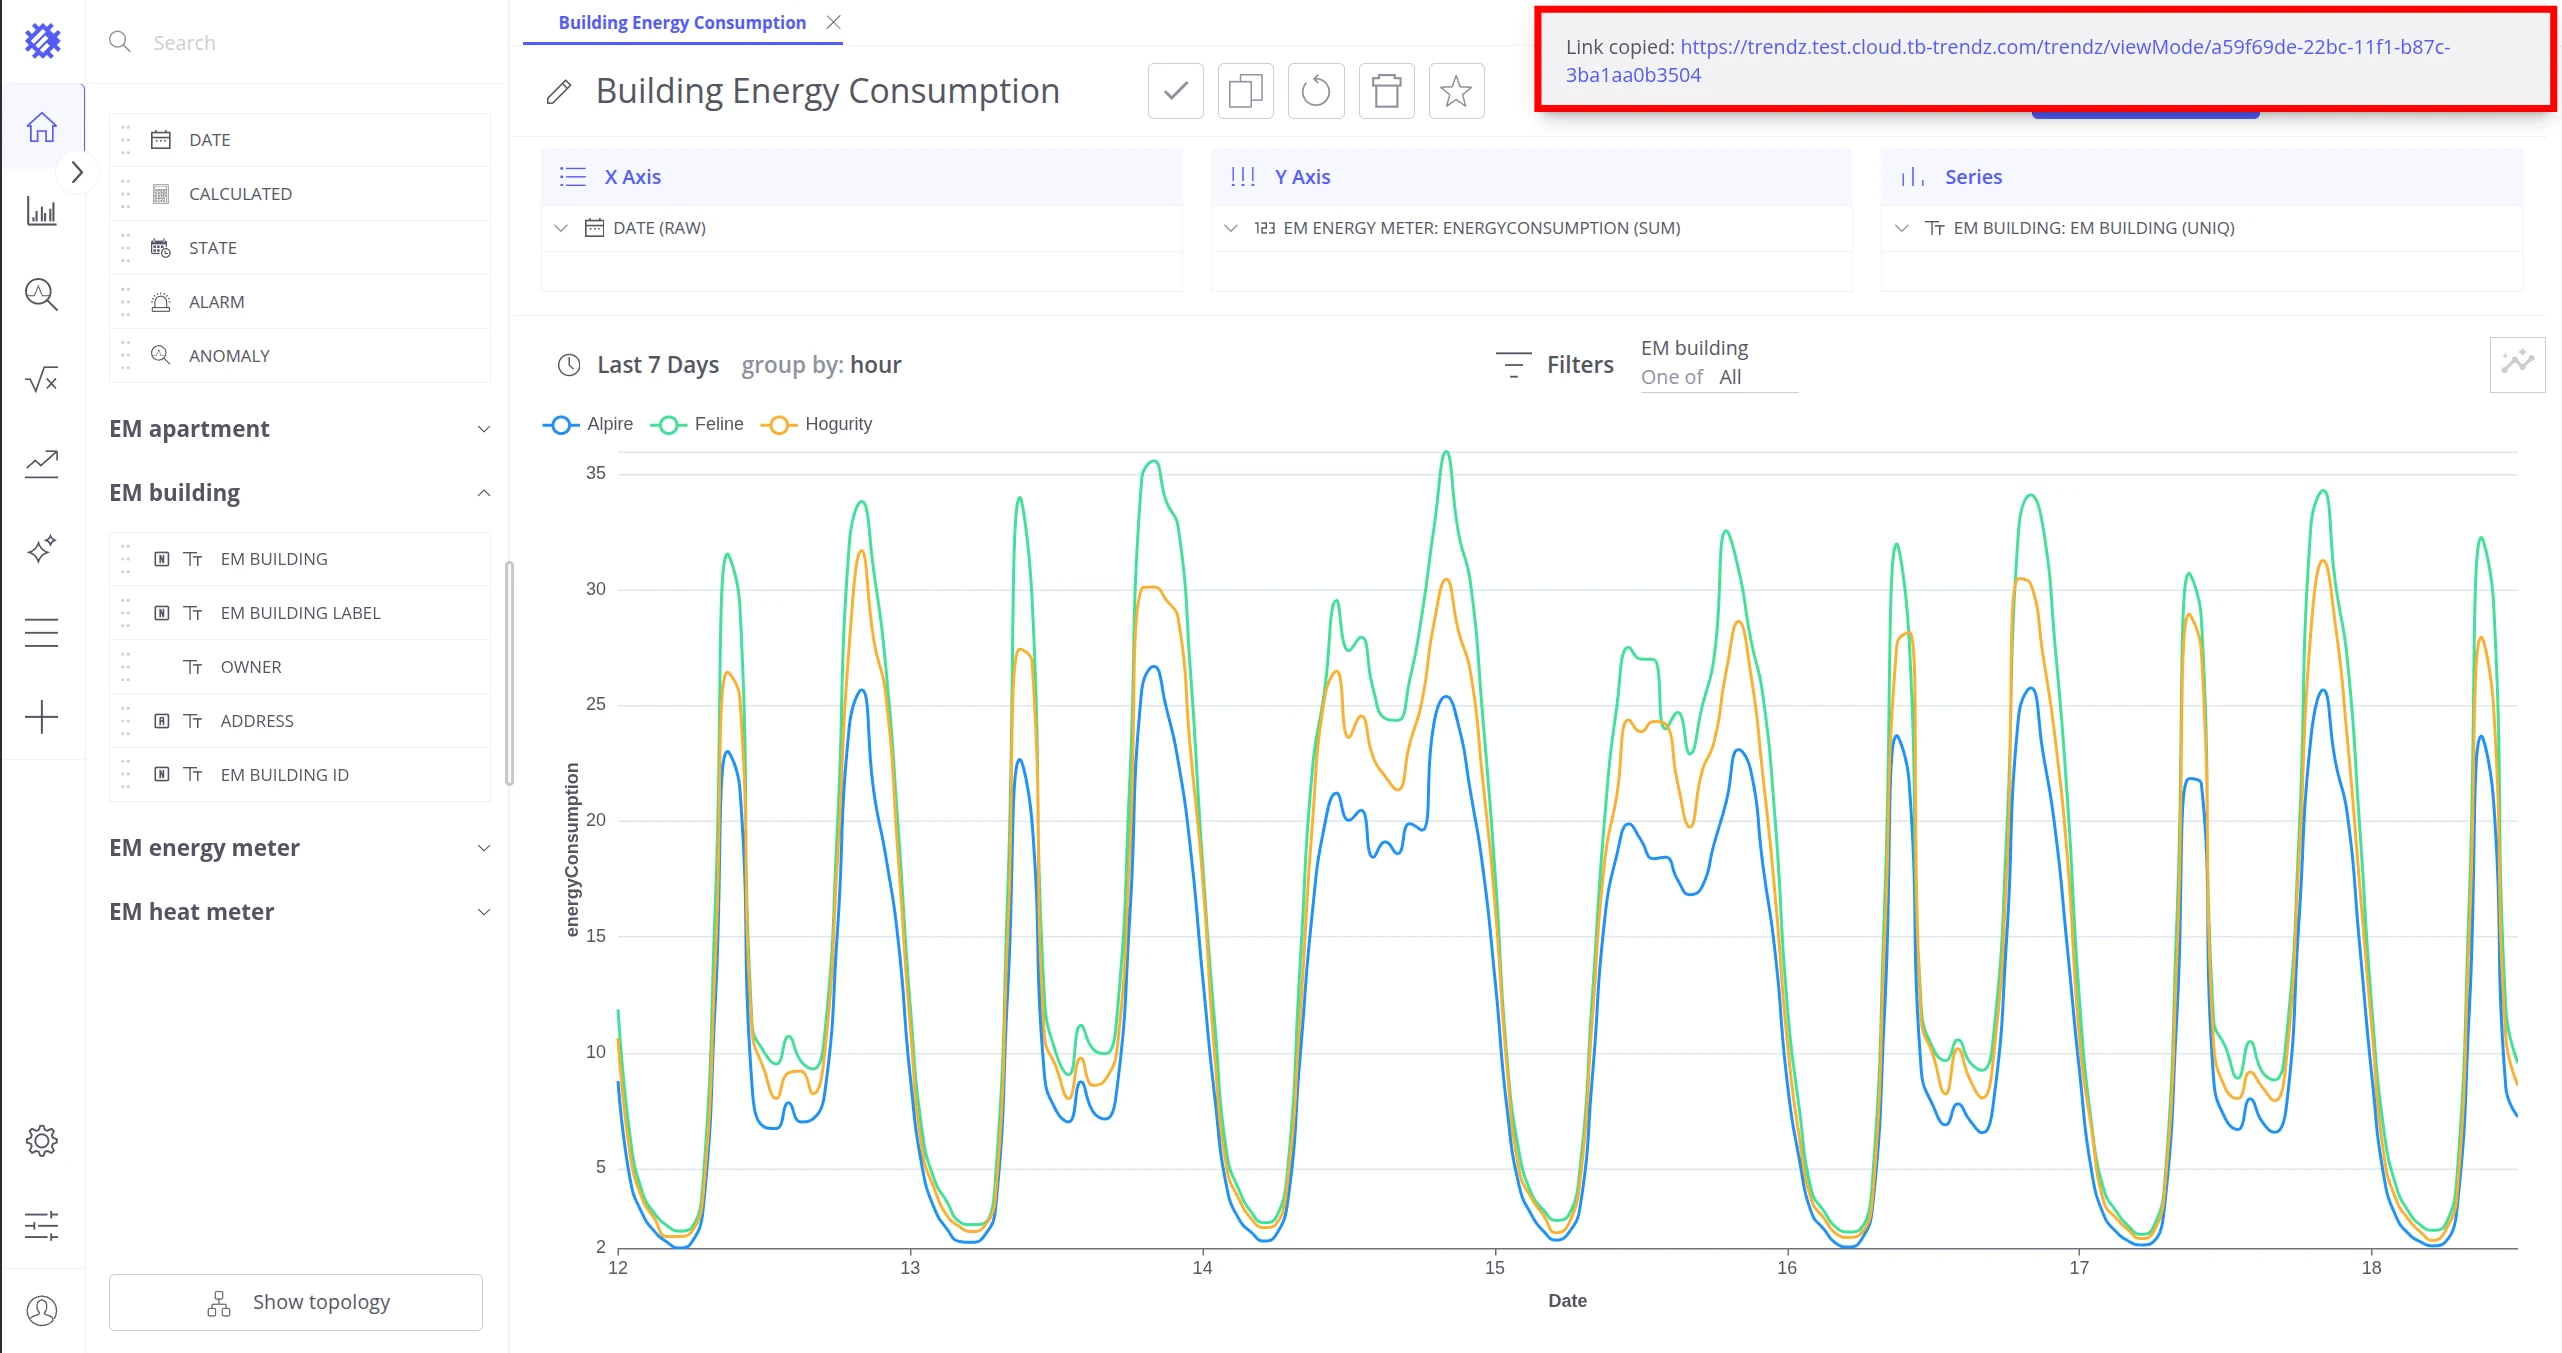Expand the EM energy meter section

(x=300, y=848)
